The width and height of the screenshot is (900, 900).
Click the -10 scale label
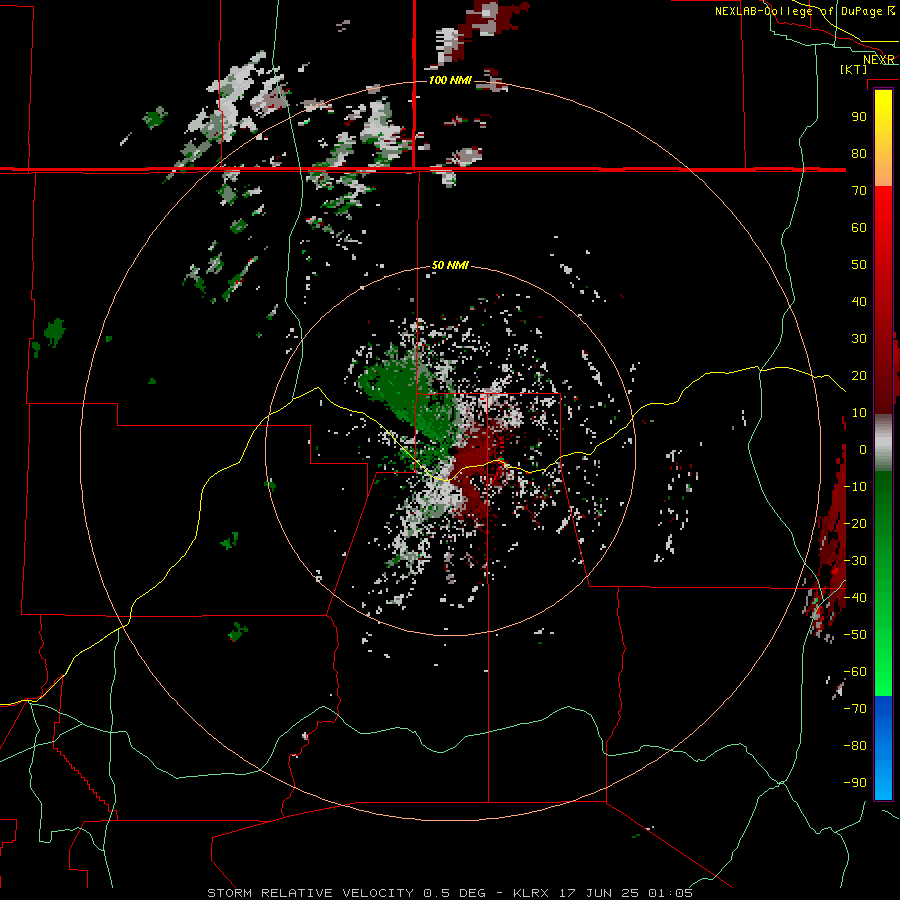[x=855, y=487]
